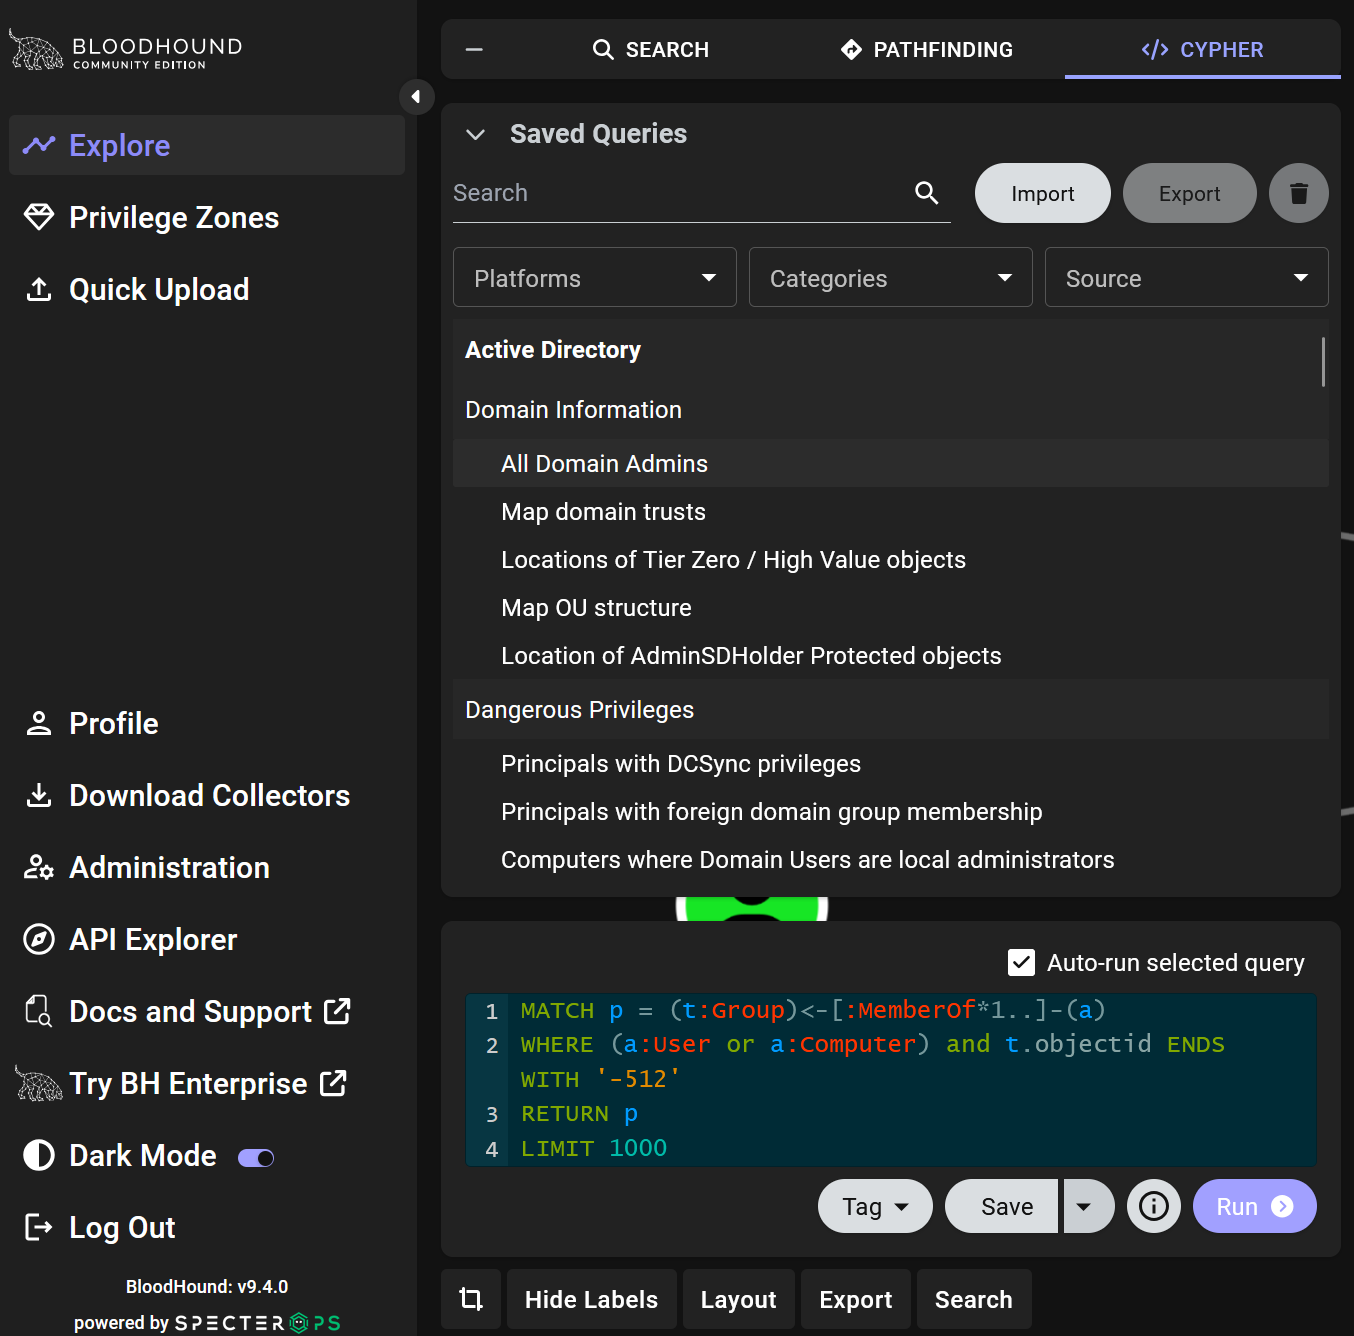Switch to the Pathfinding tab
The height and width of the screenshot is (1336, 1354).
[927, 50]
